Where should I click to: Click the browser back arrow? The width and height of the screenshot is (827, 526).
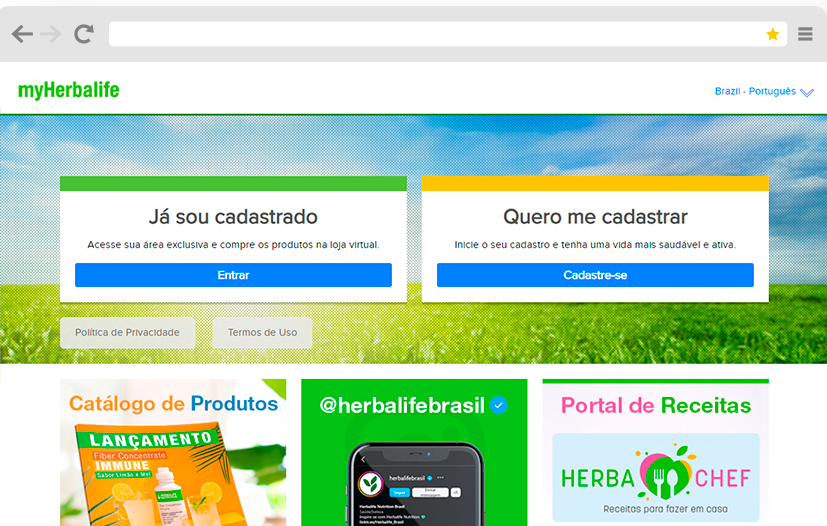pyautogui.click(x=22, y=34)
